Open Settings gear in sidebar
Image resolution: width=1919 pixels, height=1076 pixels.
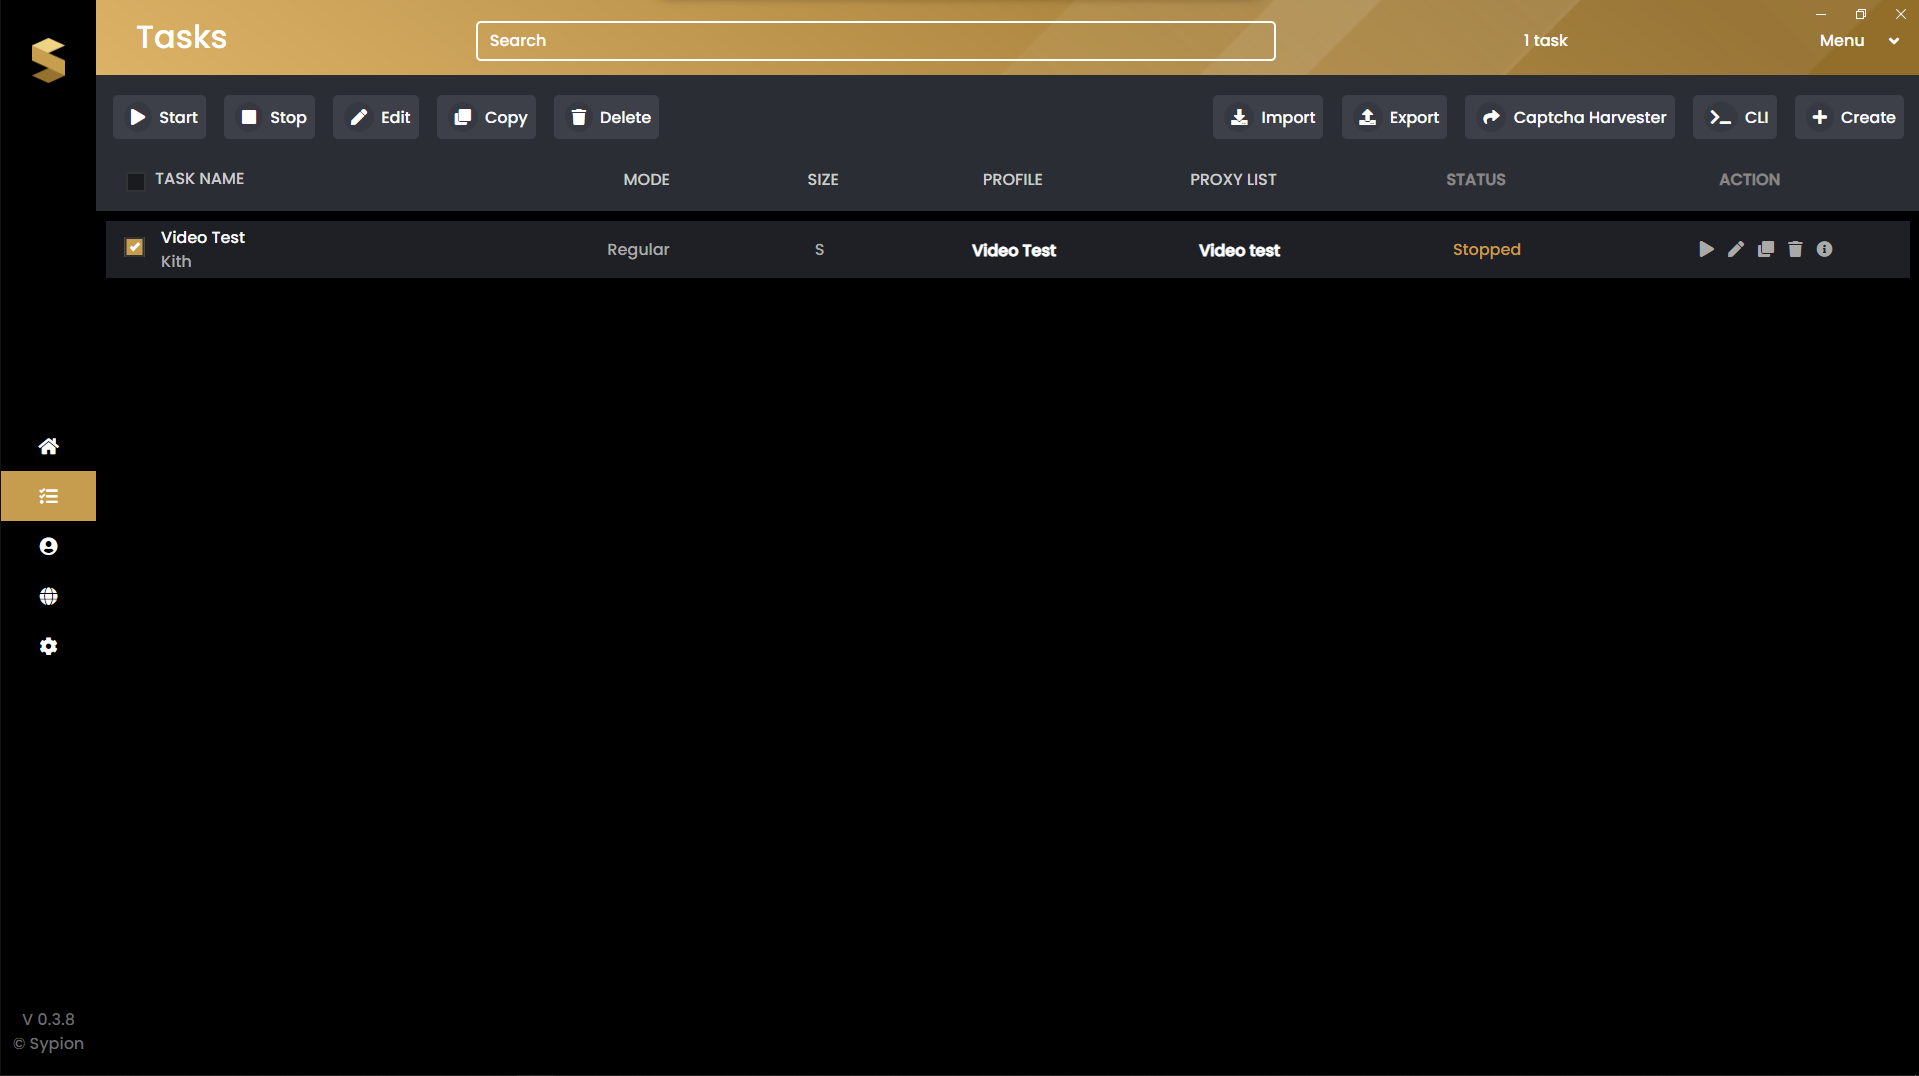pyautogui.click(x=48, y=646)
